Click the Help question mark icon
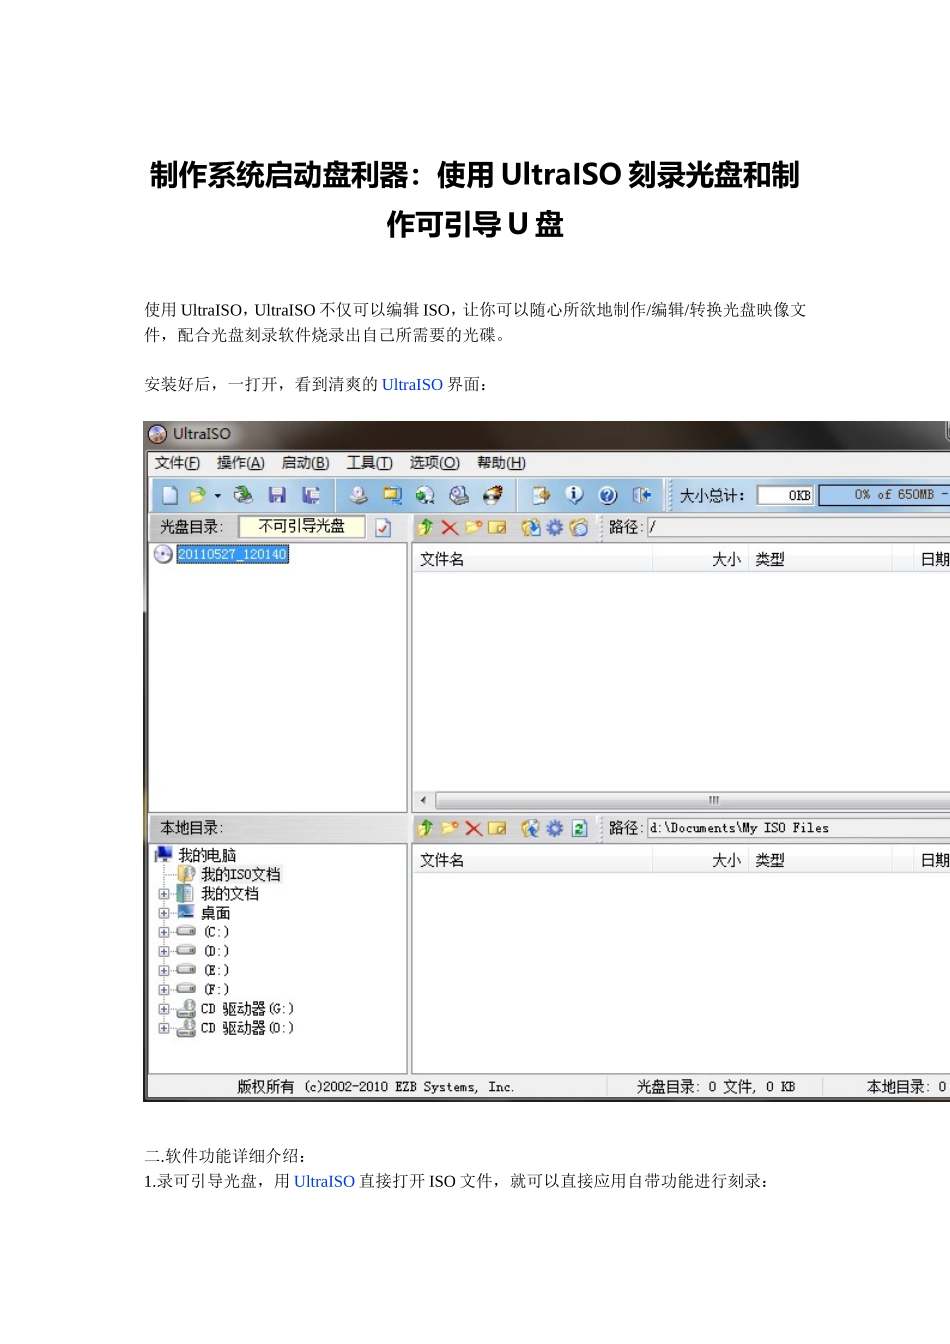The height and width of the screenshot is (1344, 950). [x=608, y=495]
